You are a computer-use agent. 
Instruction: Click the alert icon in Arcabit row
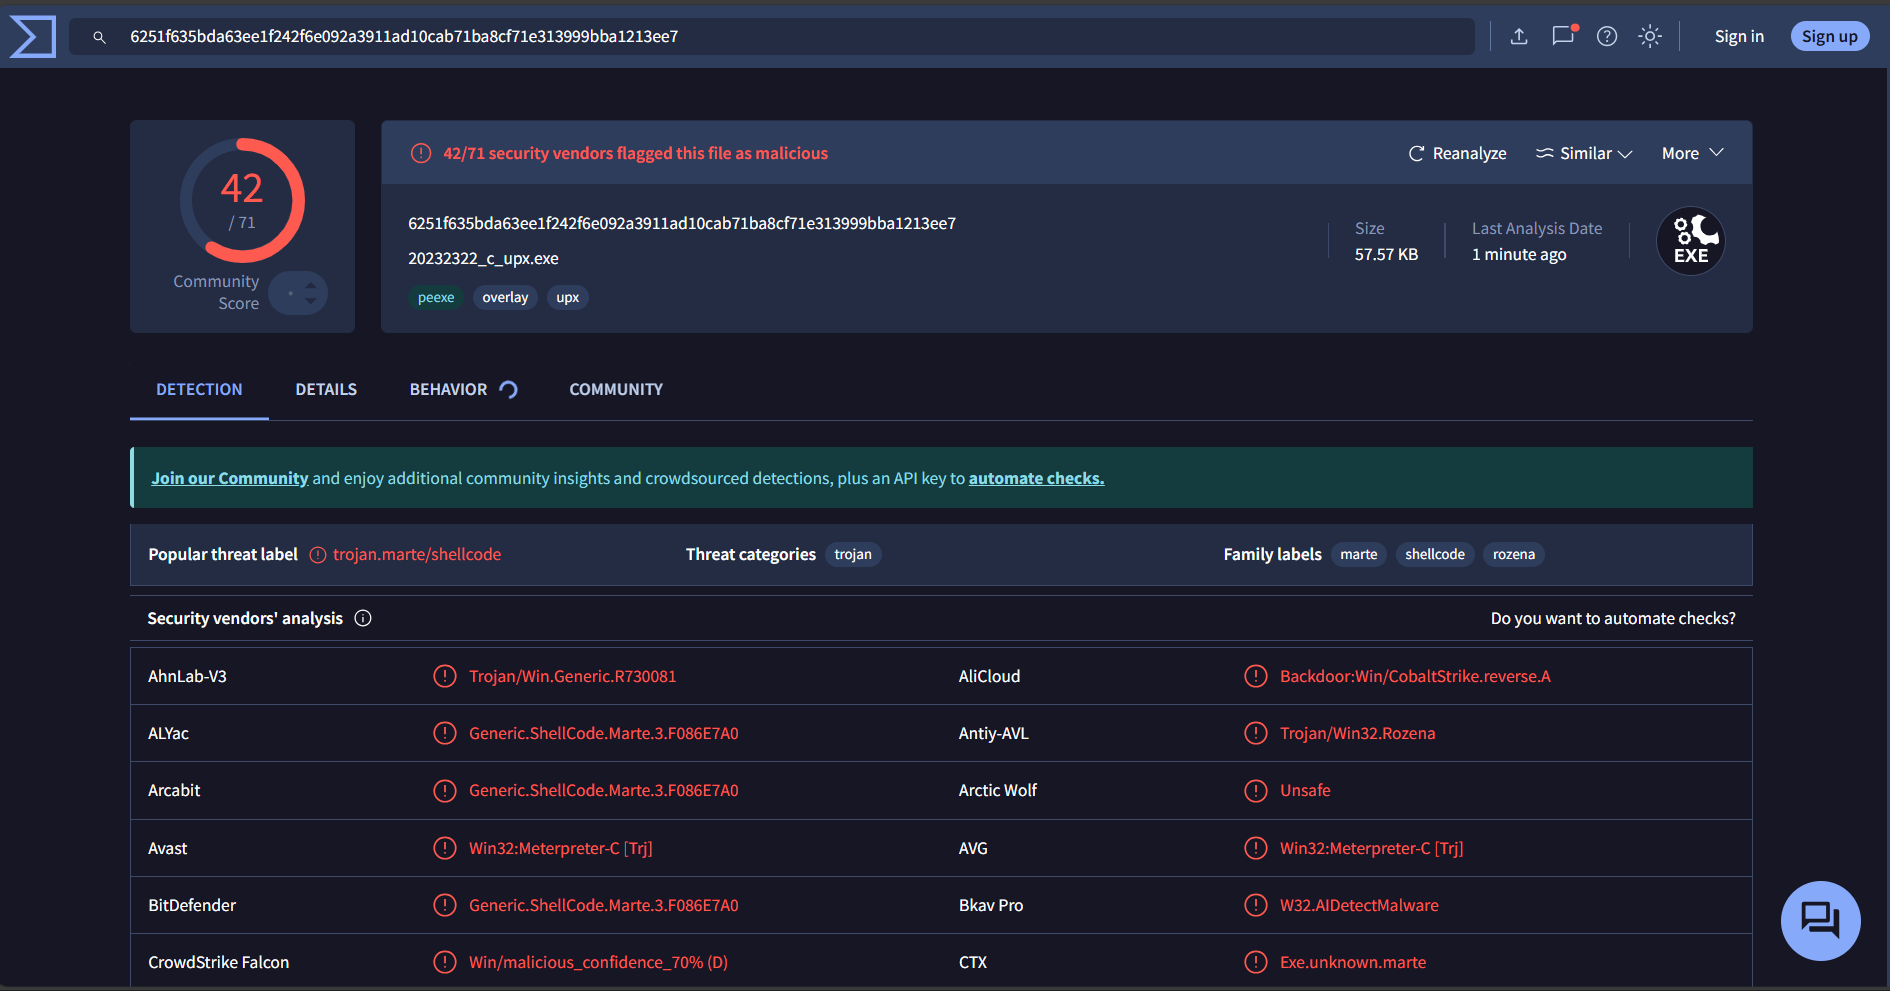tap(445, 790)
